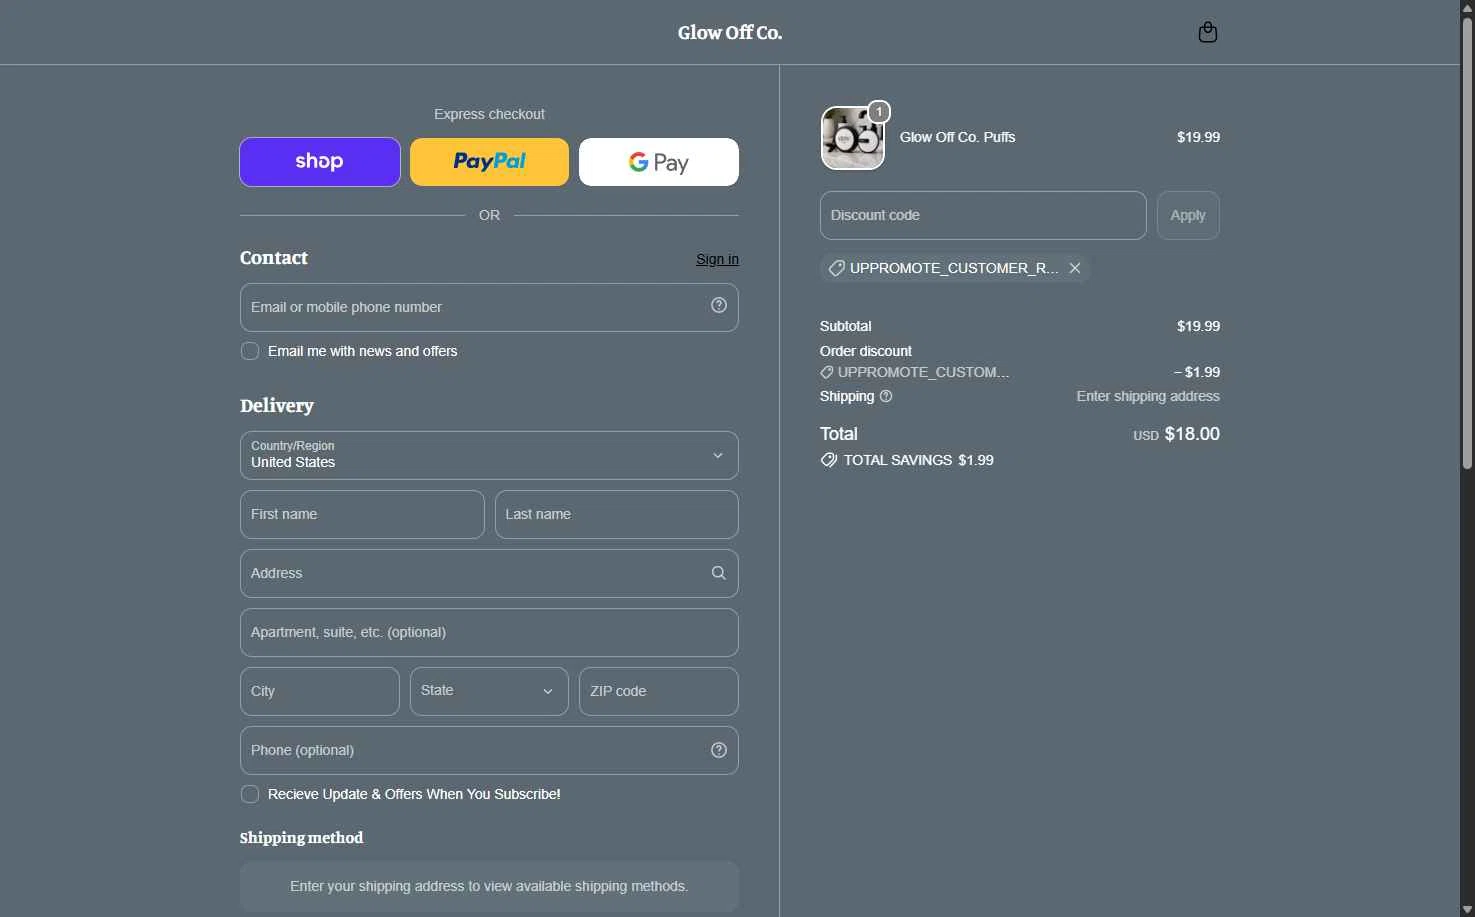Open the Country/Region dropdown
The width and height of the screenshot is (1475, 917).
[x=489, y=455]
